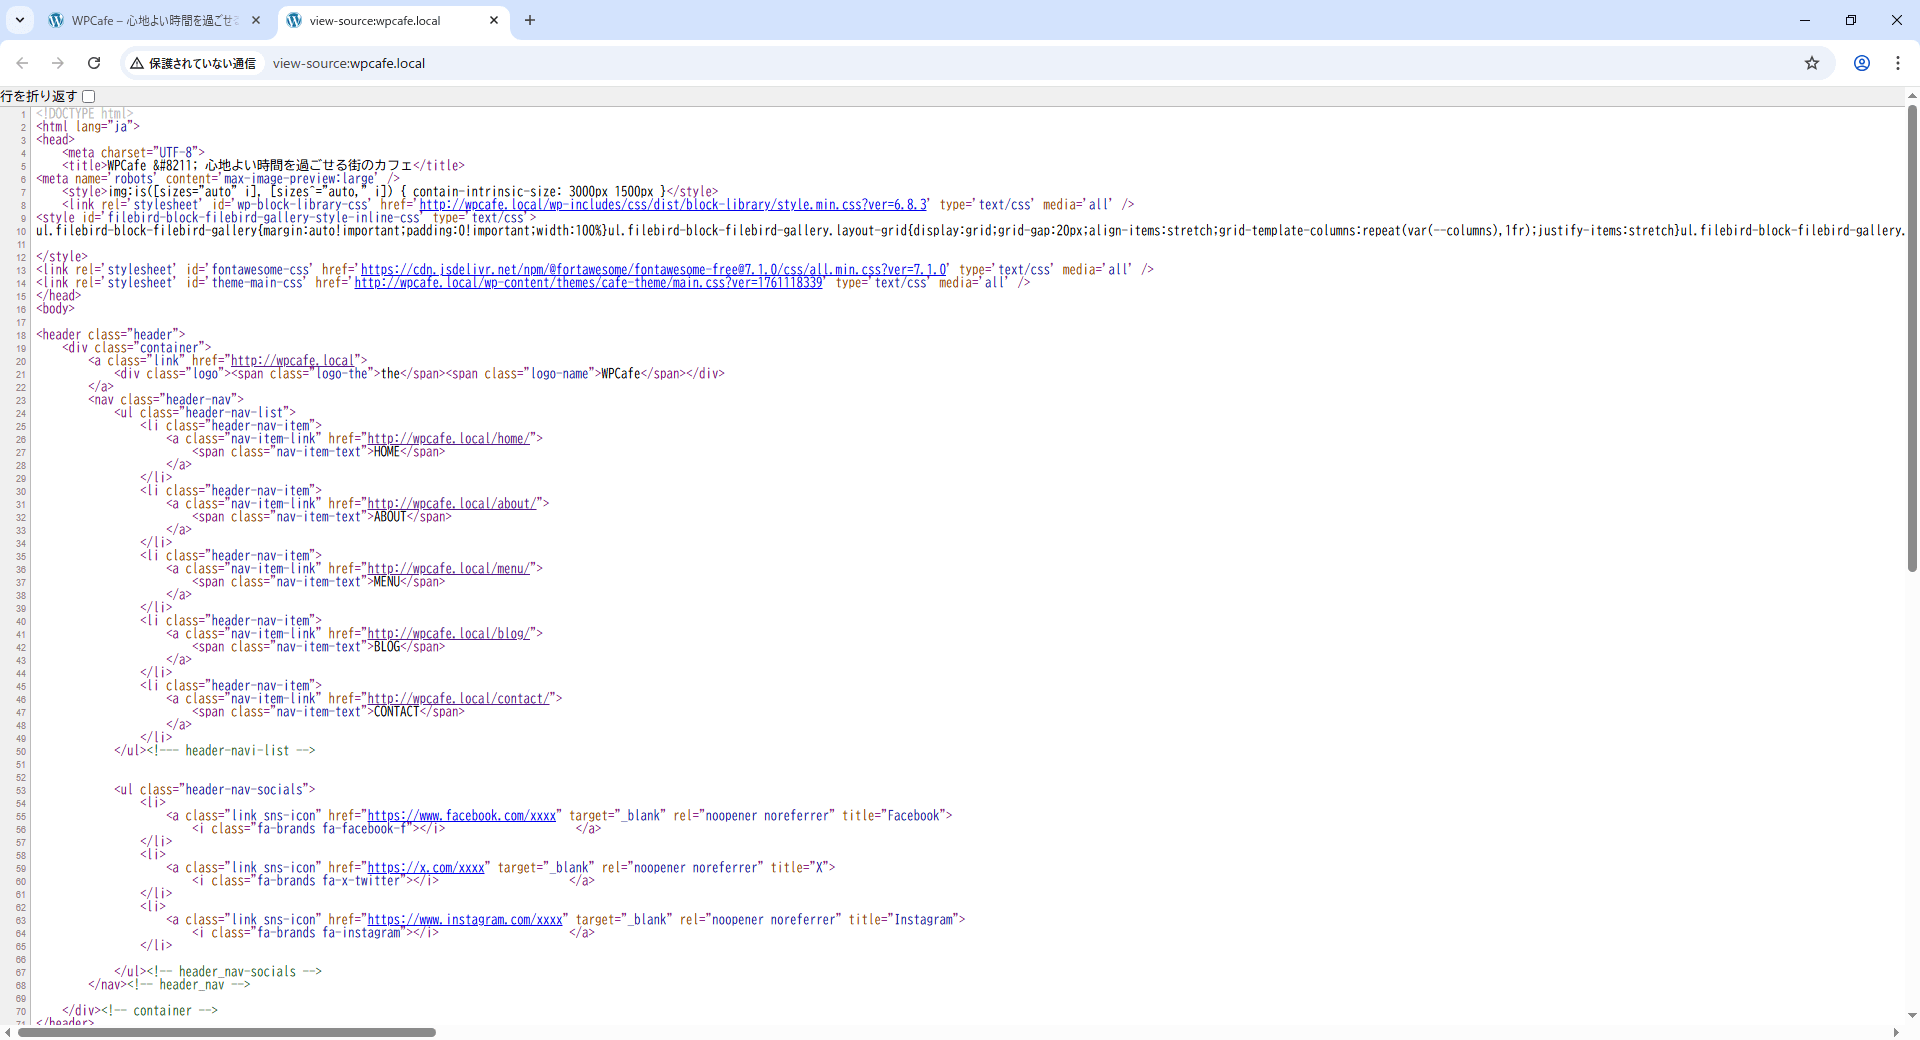The height and width of the screenshot is (1040, 1920).
Task: Open Chrome three-dot menu
Action: pyautogui.click(x=1897, y=63)
